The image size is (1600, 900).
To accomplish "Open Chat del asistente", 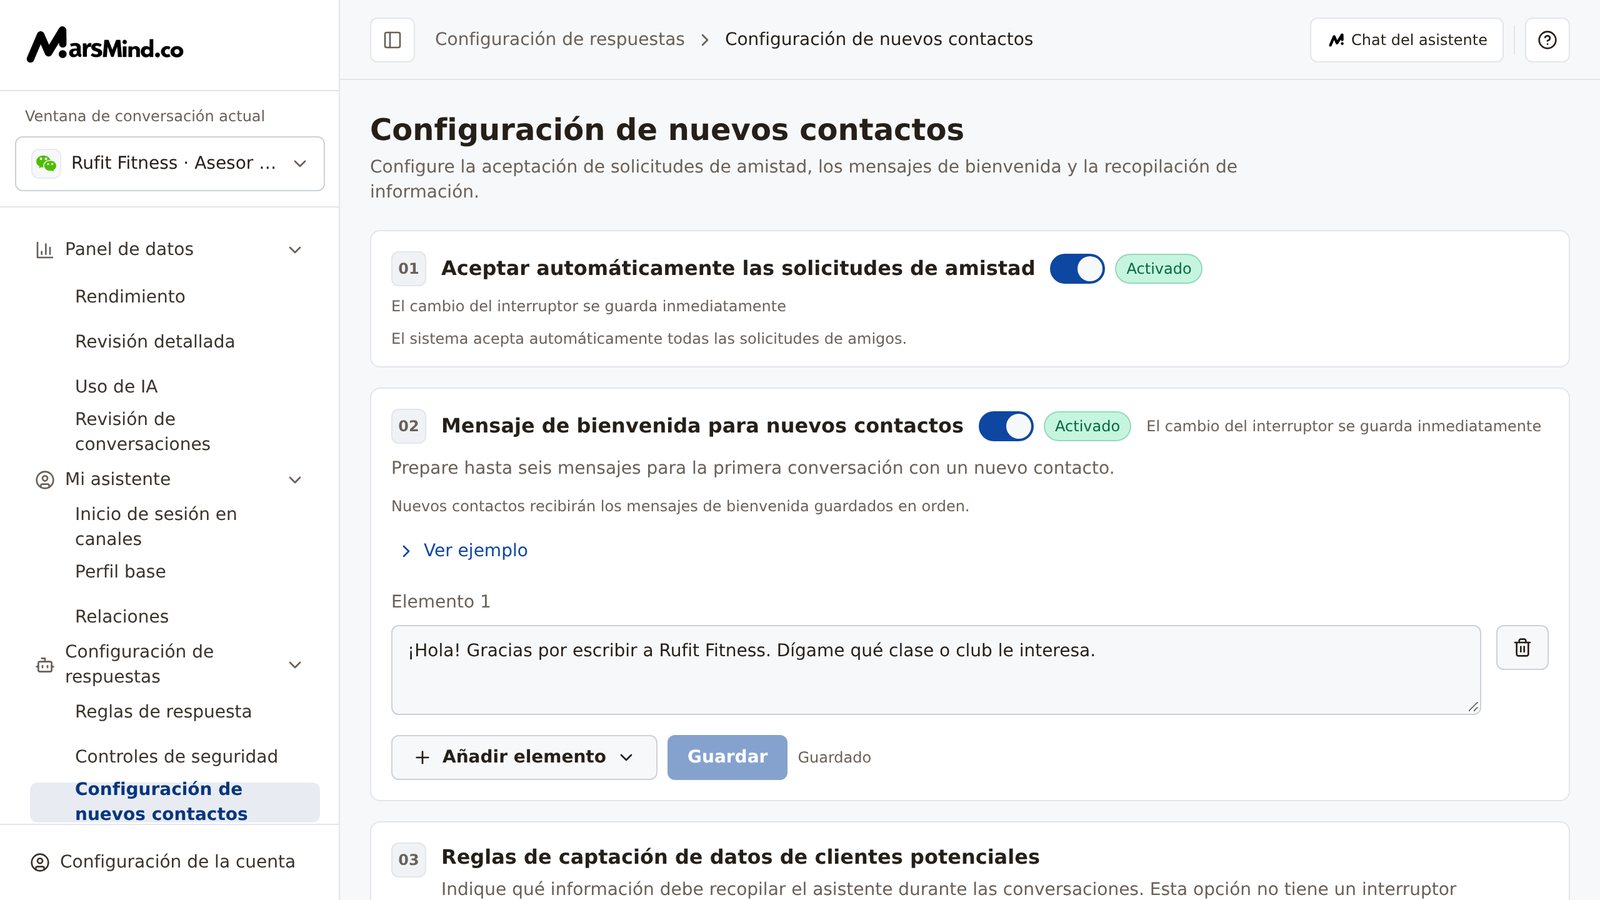I will click(x=1407, y=40).
